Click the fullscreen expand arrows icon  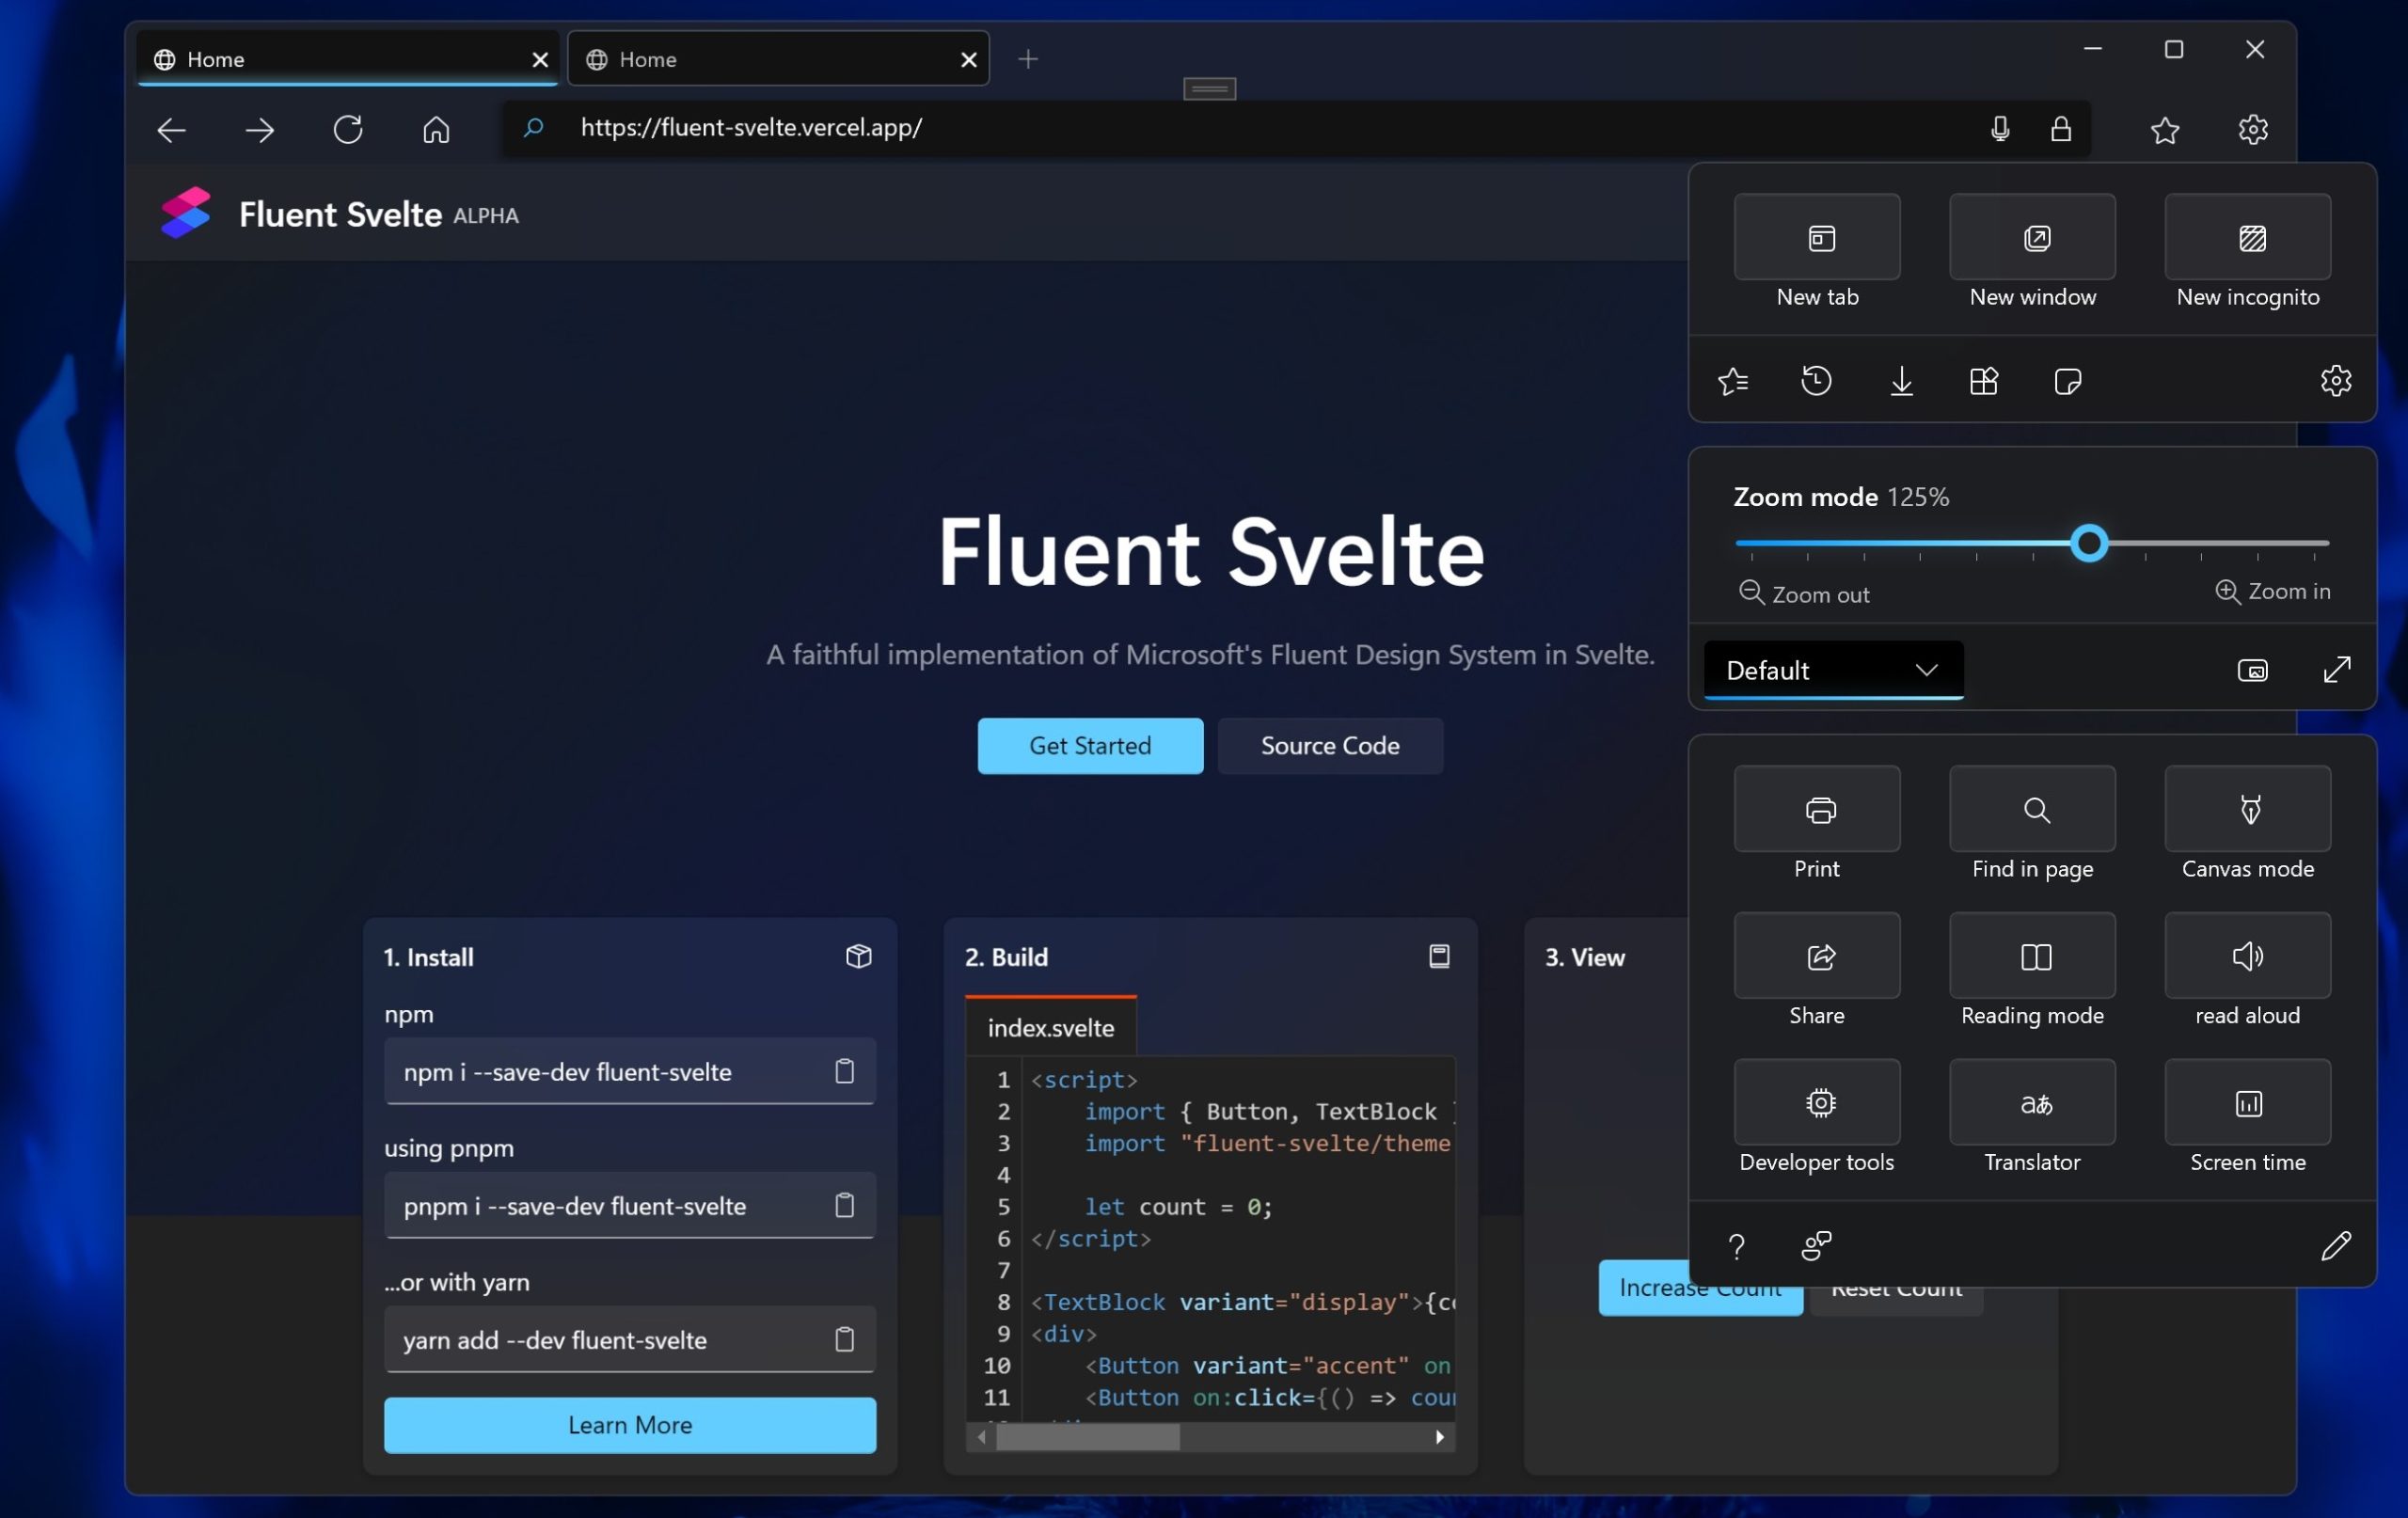(2336, 670)
